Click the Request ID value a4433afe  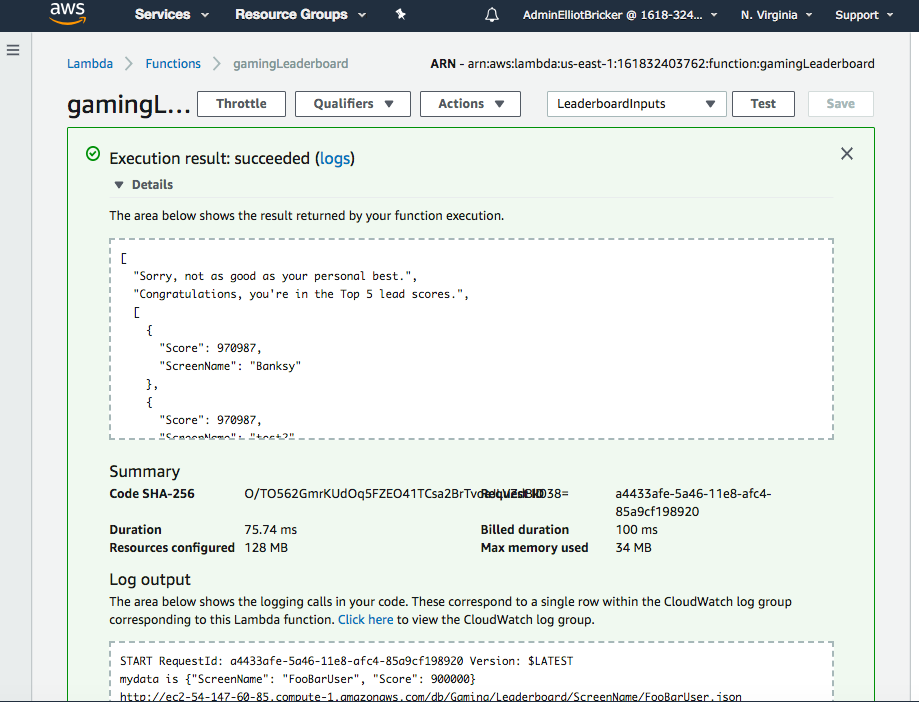693,502
